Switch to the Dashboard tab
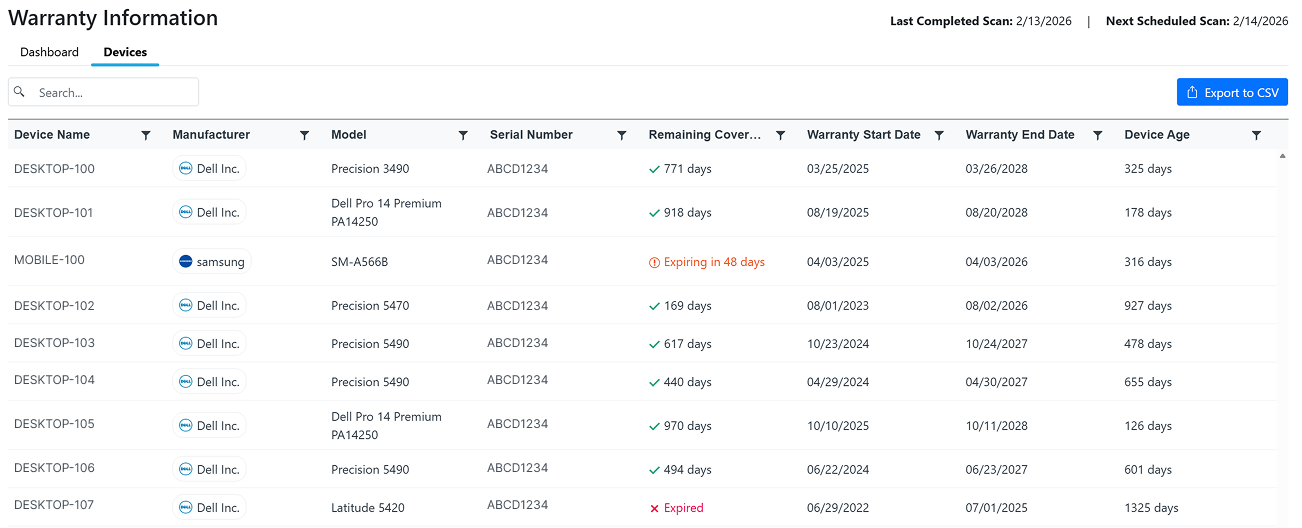 pyautogui.click(x=49, y=52)
